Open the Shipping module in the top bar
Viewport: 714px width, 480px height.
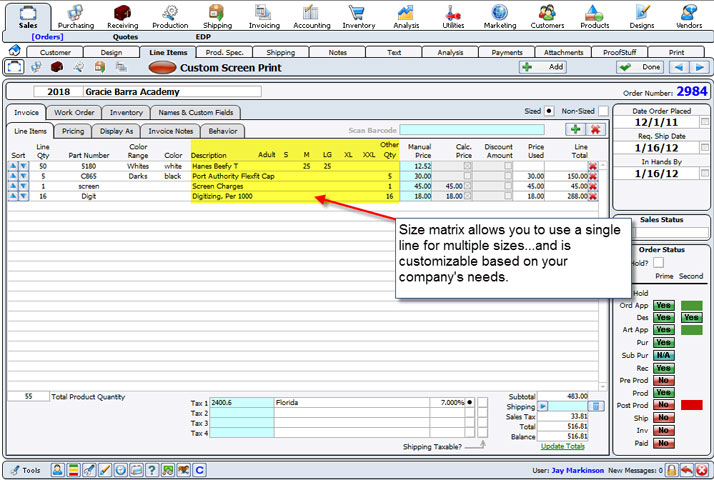click(x=217, y=17)
